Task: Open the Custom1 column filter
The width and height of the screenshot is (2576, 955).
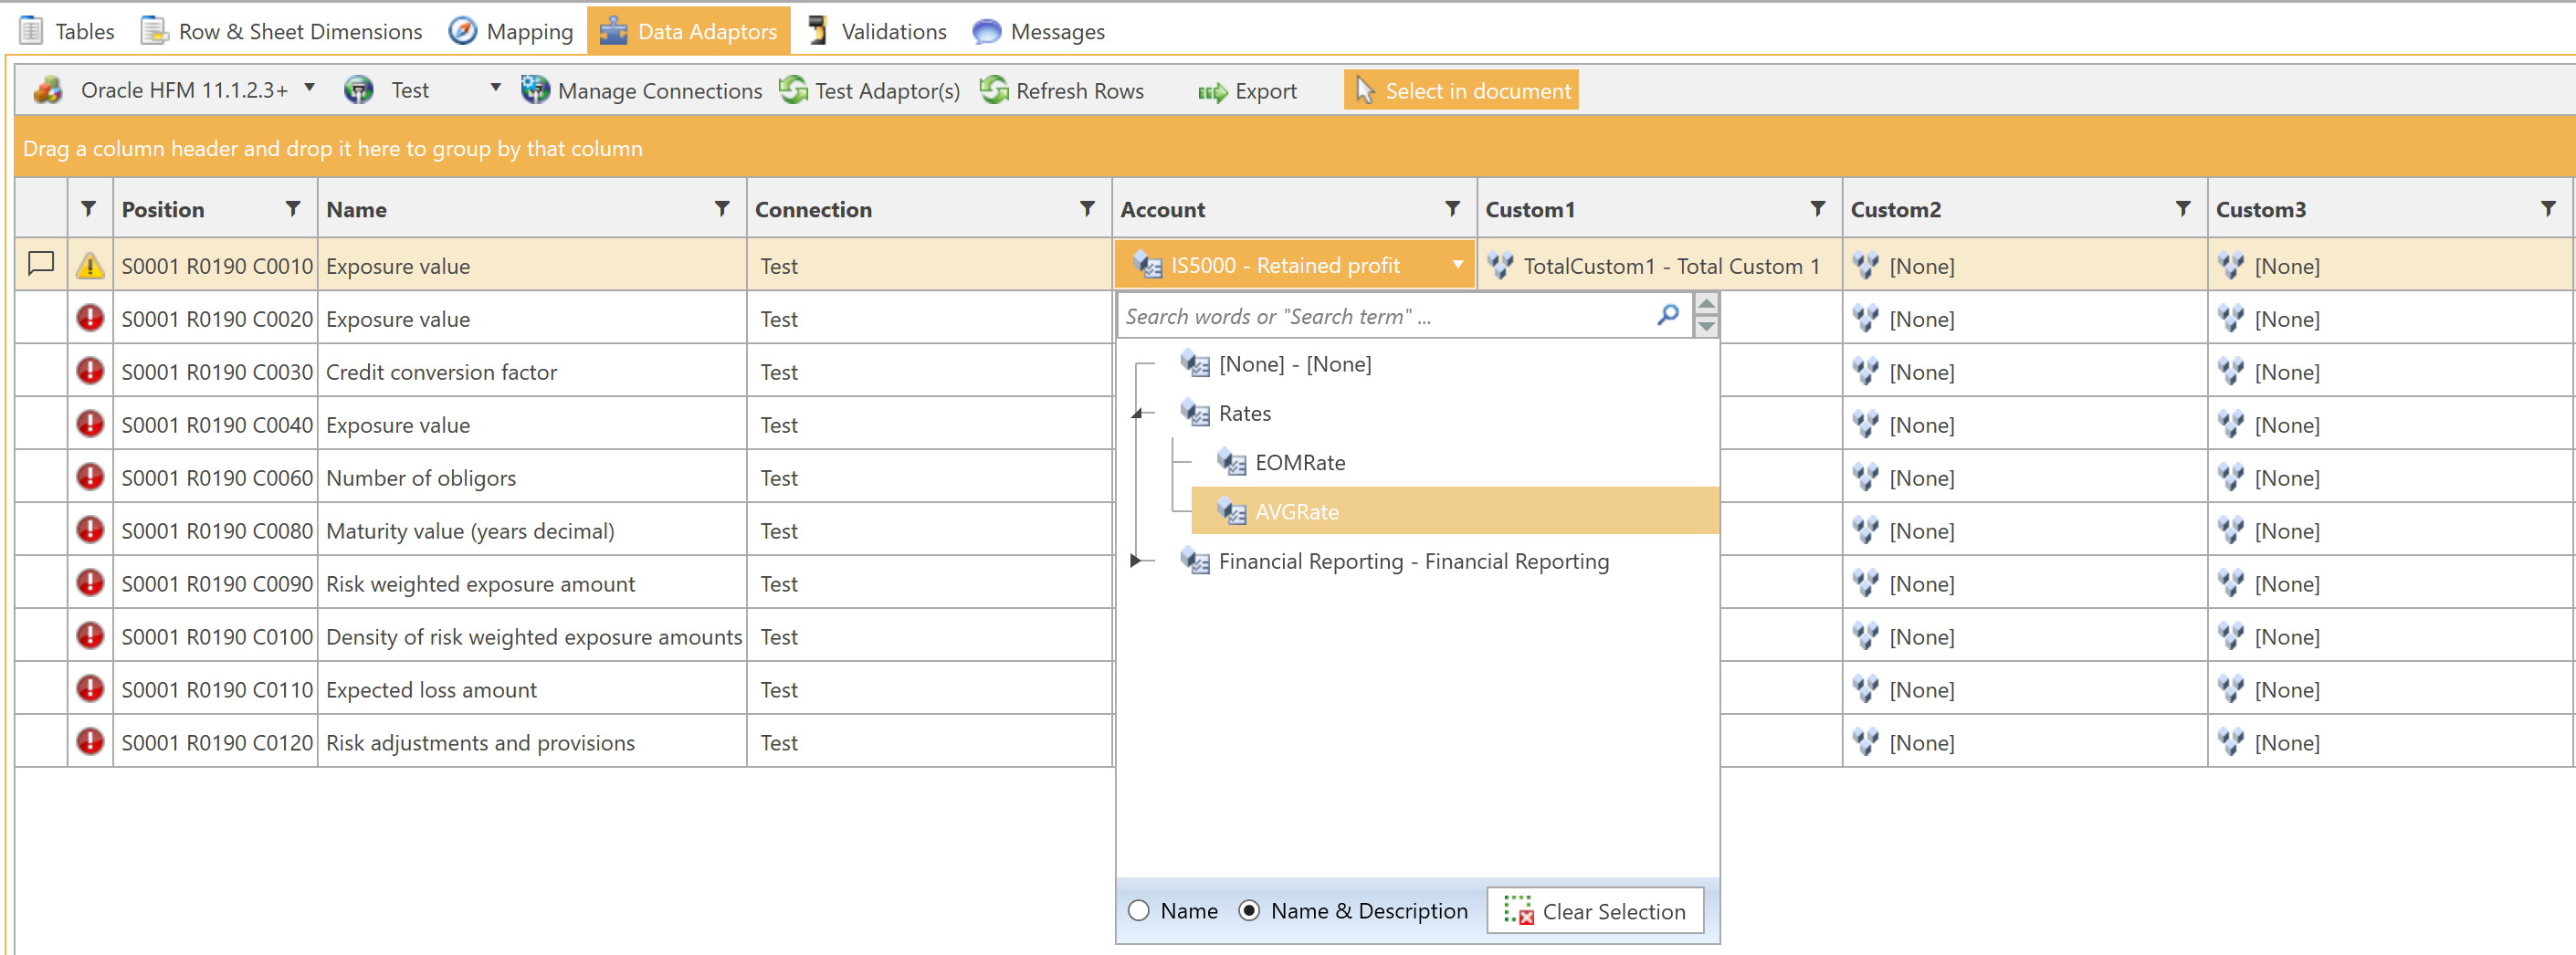Action: coord(1818,208)
